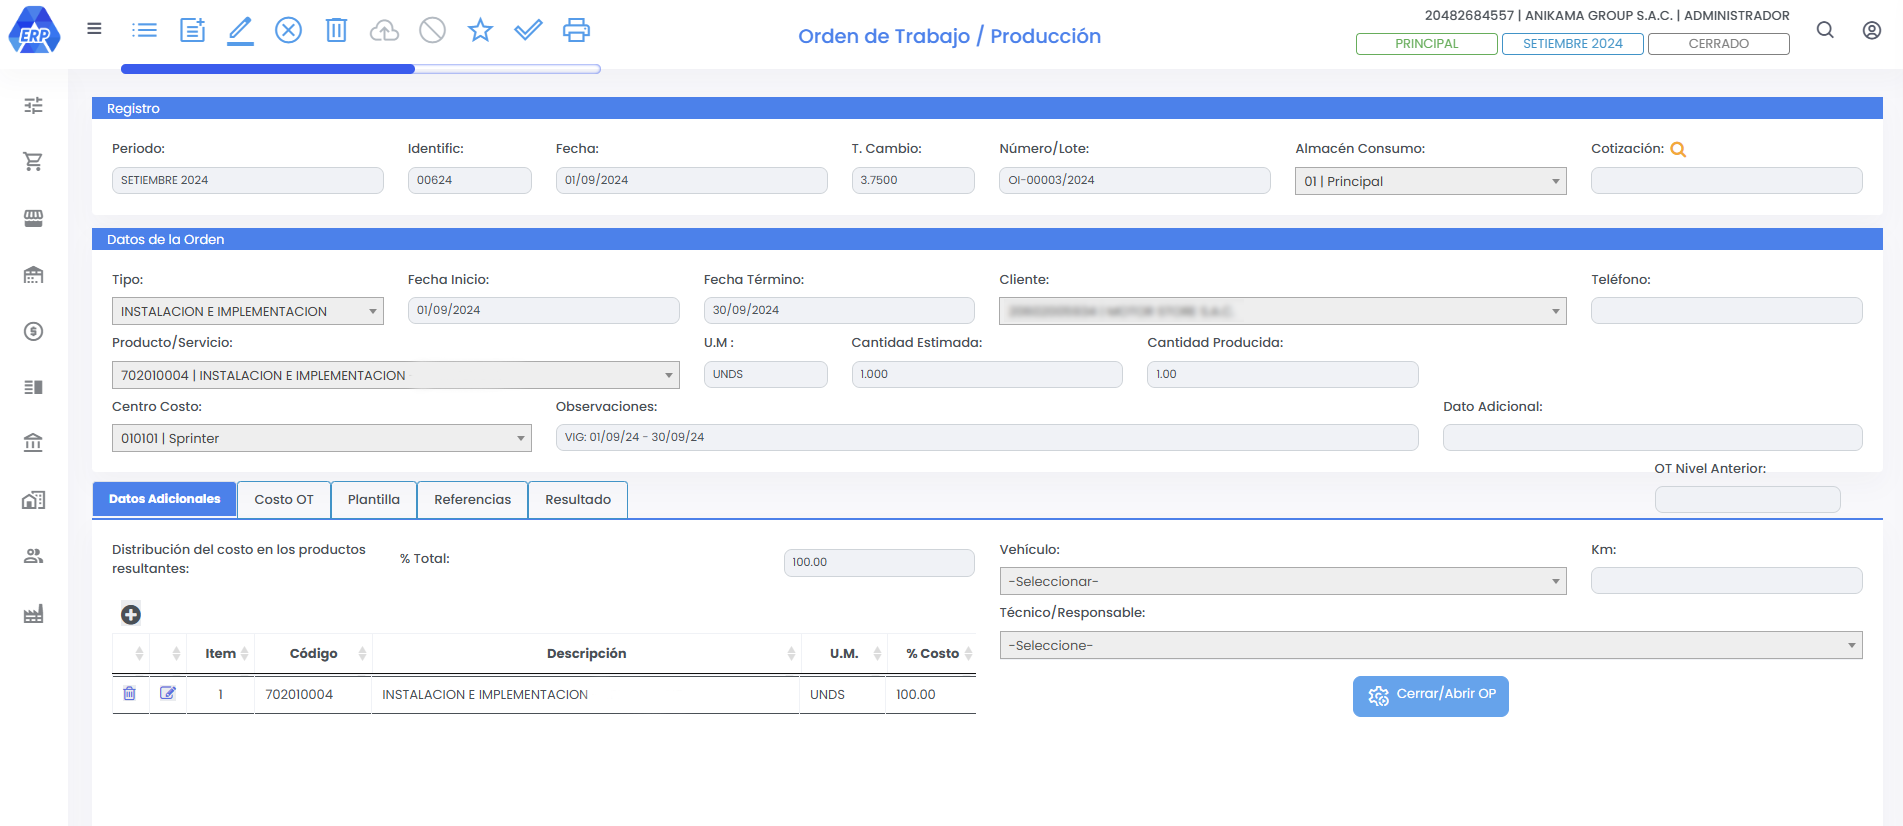Open the Resultado tab
Screen dimensions: 1903x826
(578, 499)
